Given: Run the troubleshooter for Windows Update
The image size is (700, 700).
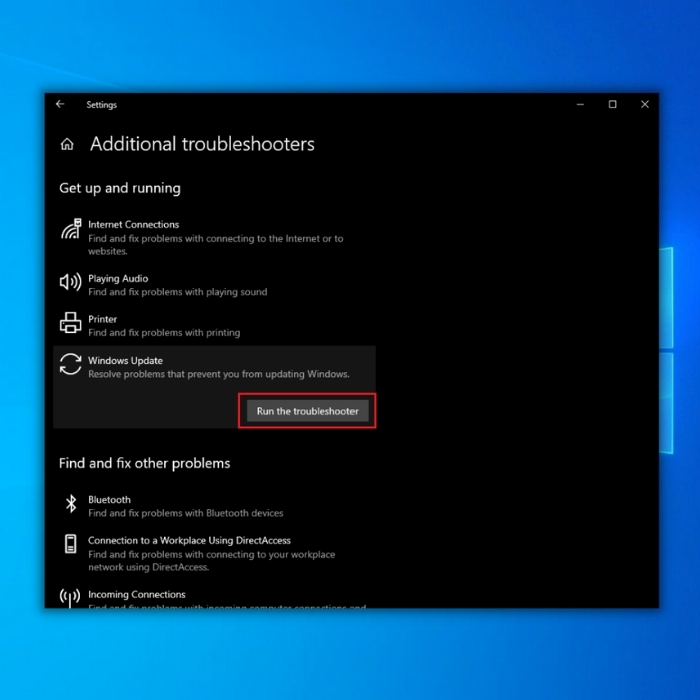Looking at the screenshot, I should click(308, 411).
